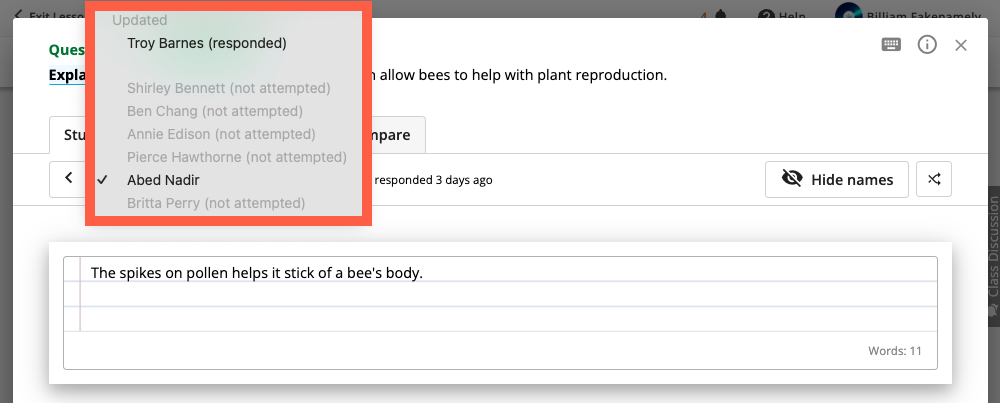Click the user profile avatar
Viewport: 1000px width, 403px height.
[848, 15]
